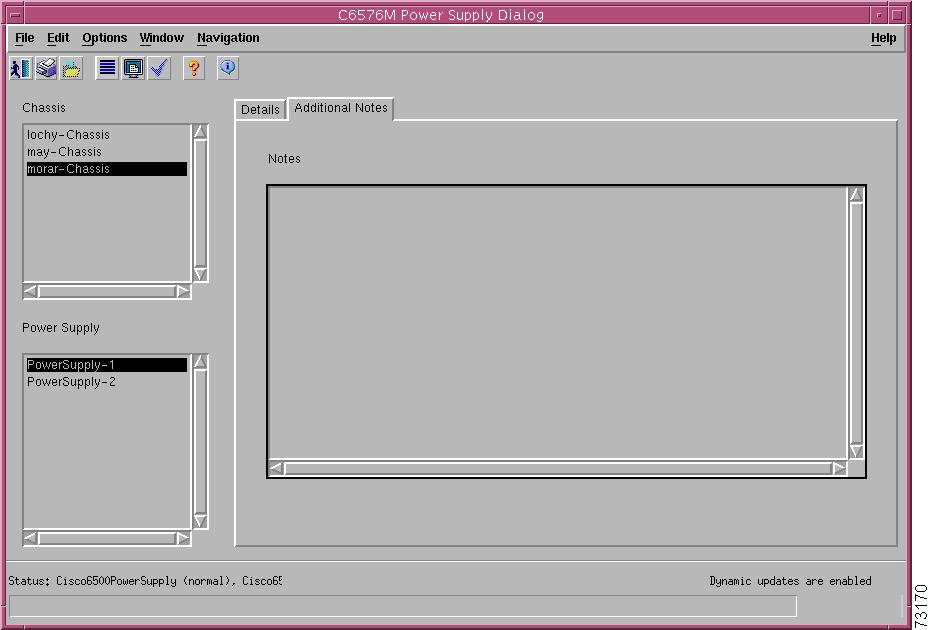Click the orange question mark icon
The height and width of the screenshot is (630, 932).
[193, 68]
